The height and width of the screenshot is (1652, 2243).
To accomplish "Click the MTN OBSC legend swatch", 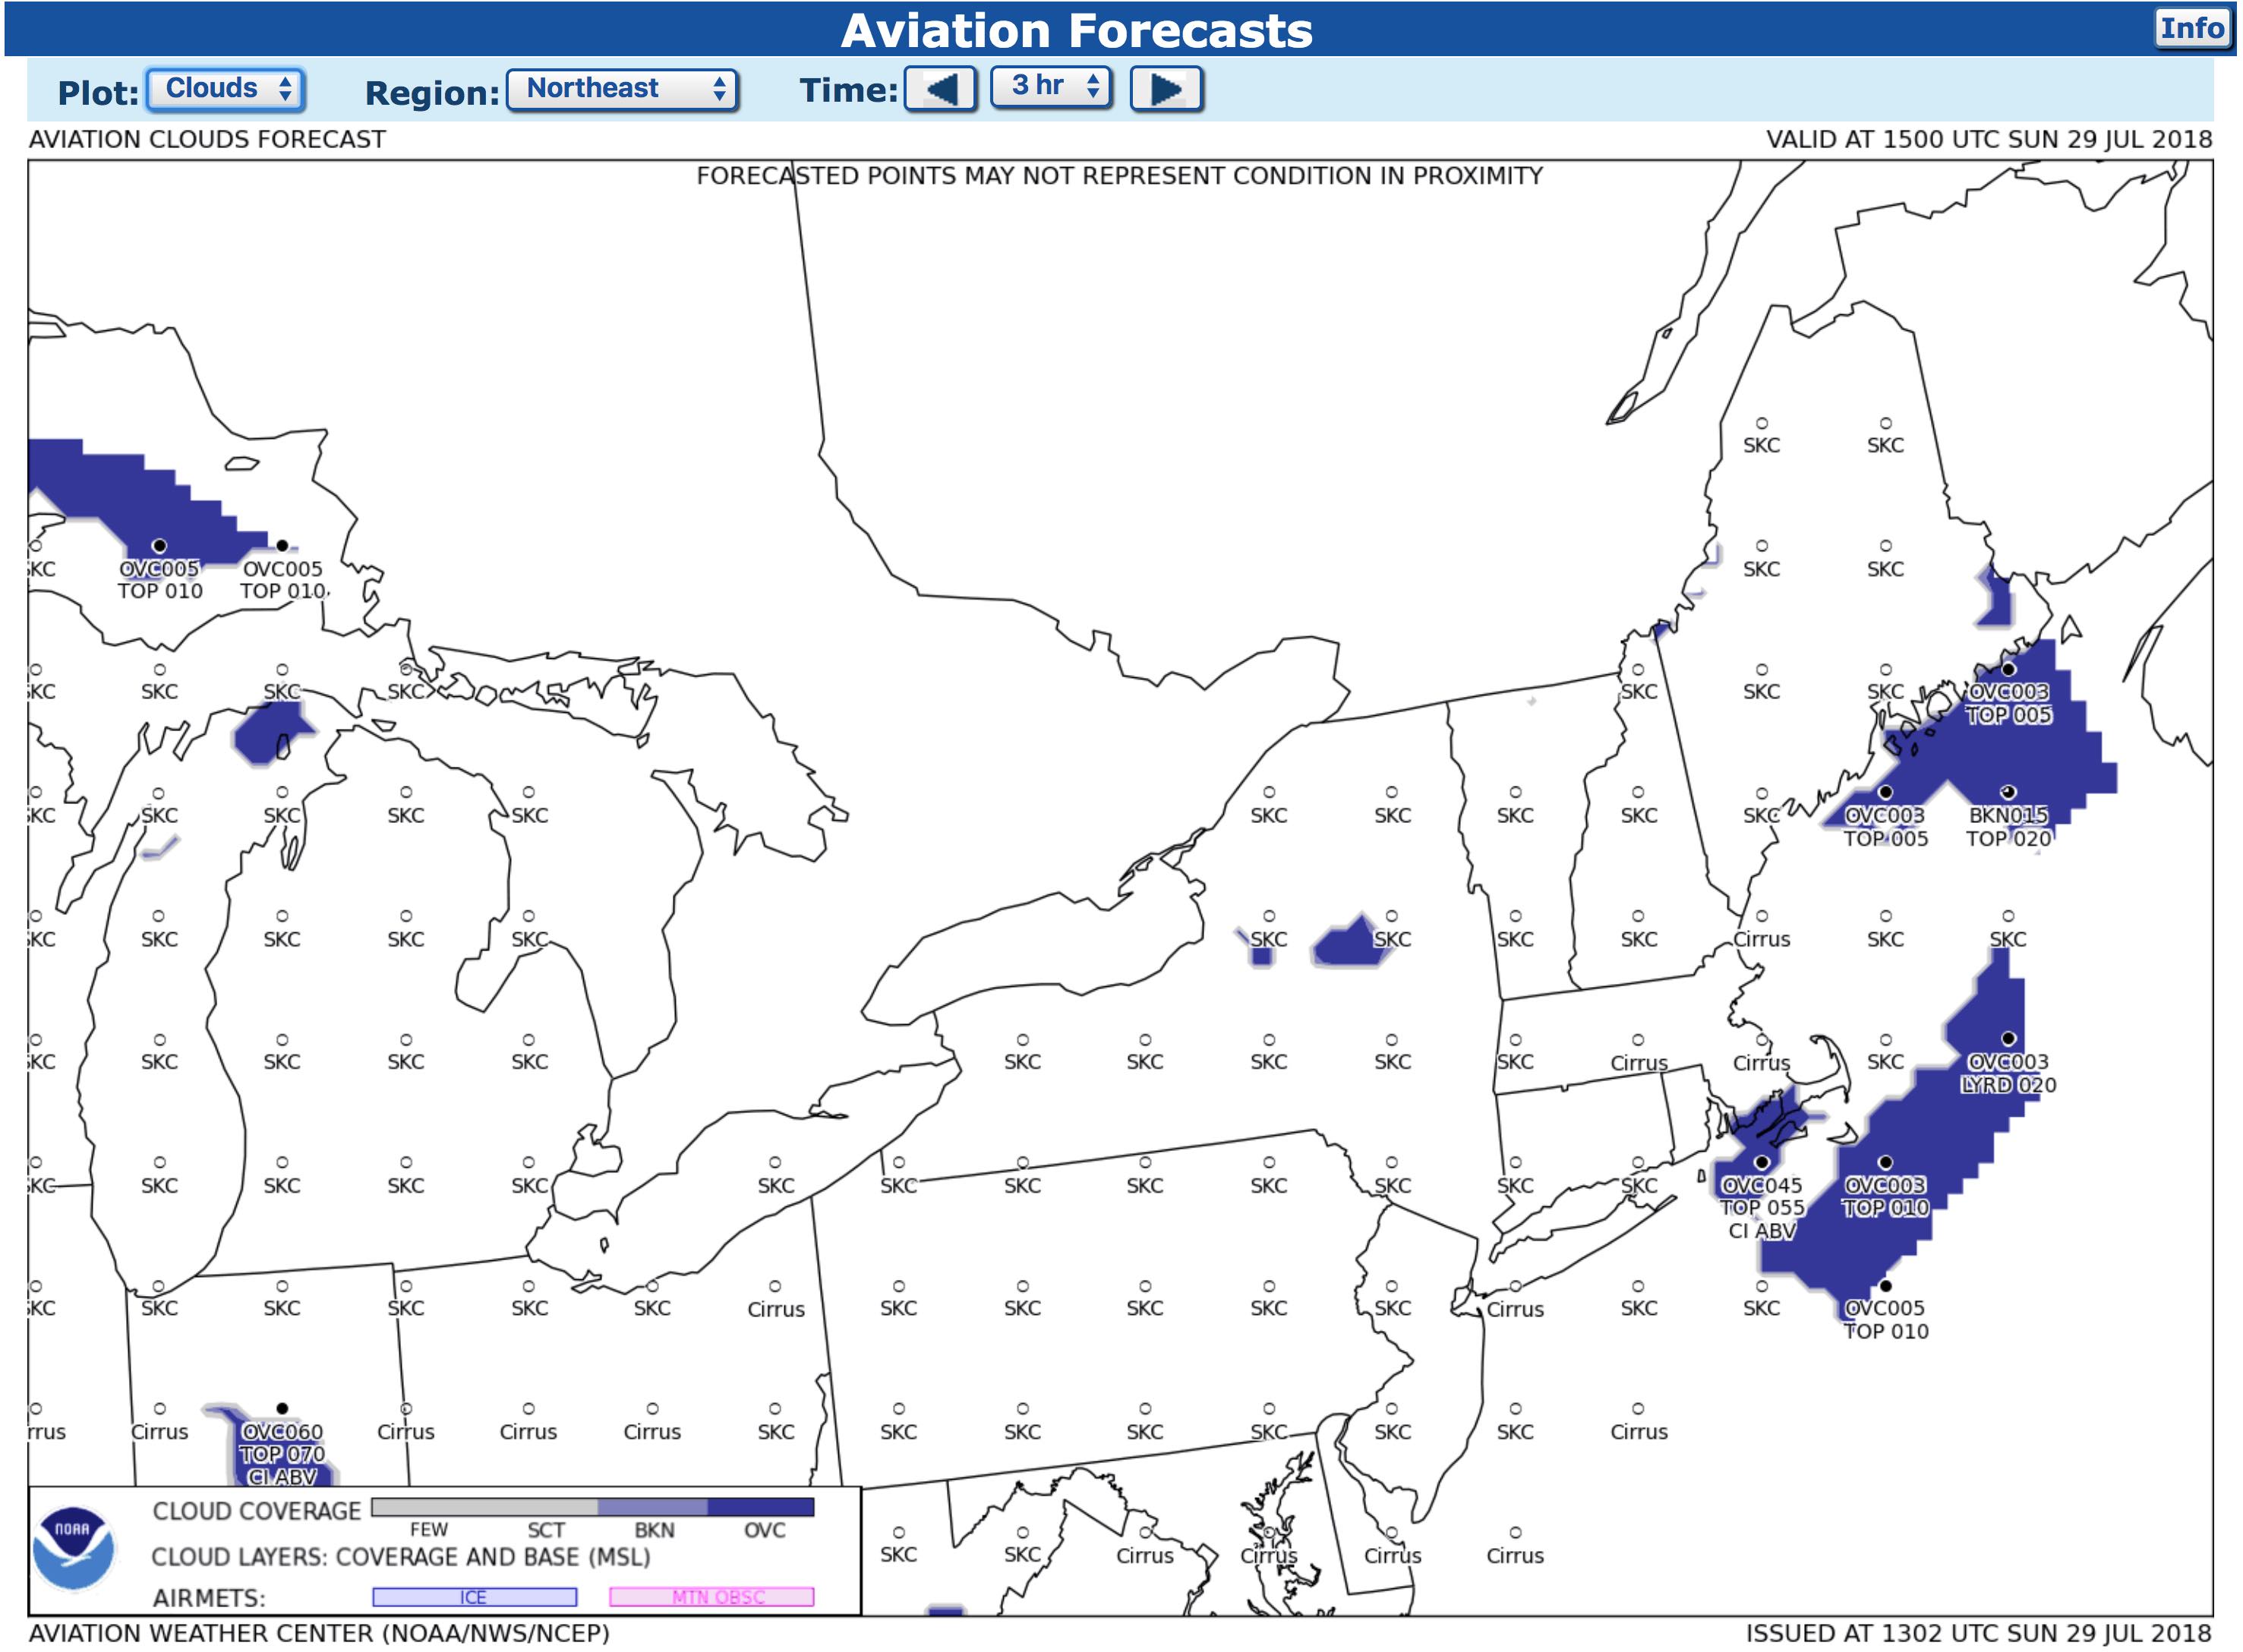I will tap(711, 1597).
